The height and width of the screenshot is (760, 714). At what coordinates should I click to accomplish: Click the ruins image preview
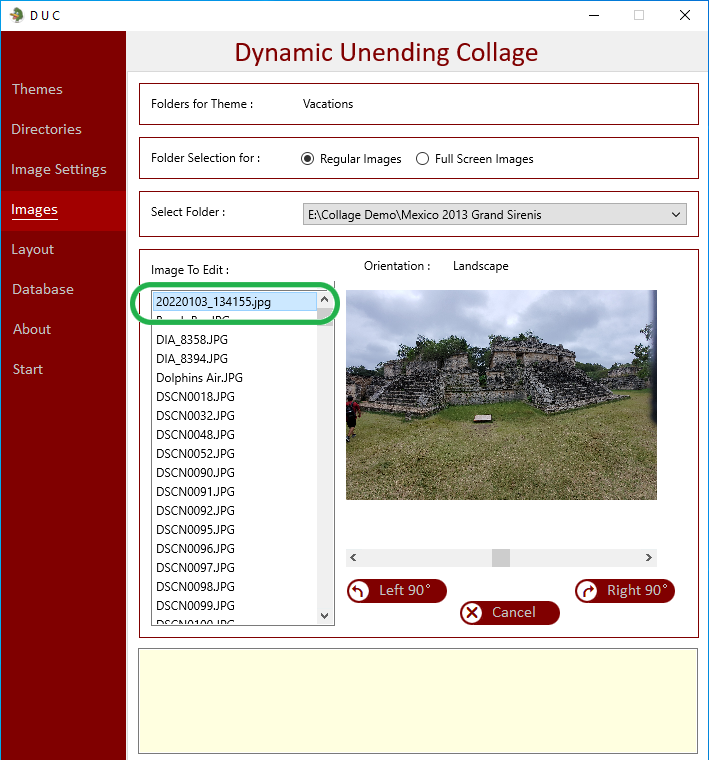click(501, 395)
